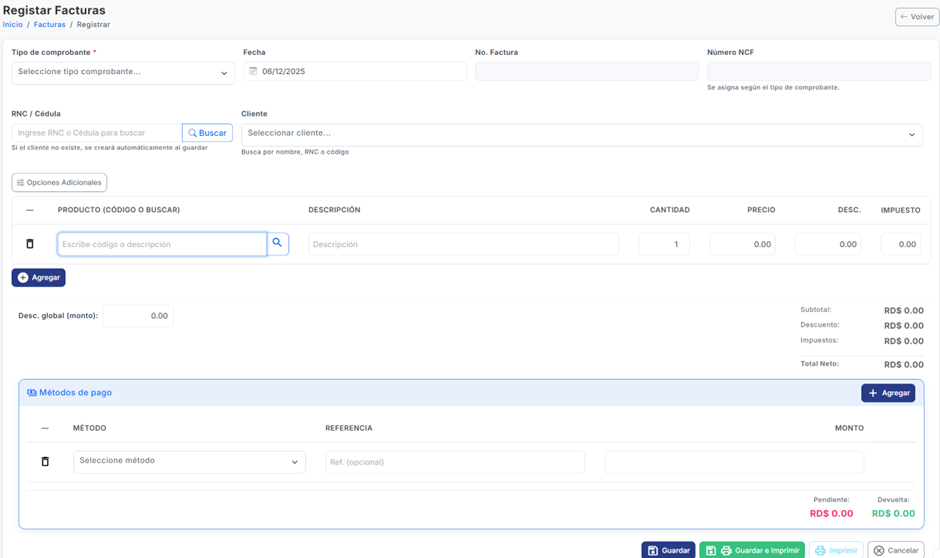Viewport: 940px width, 558px height.
Task: Remove the payment method row via trash icon
Action: point(45,462)
